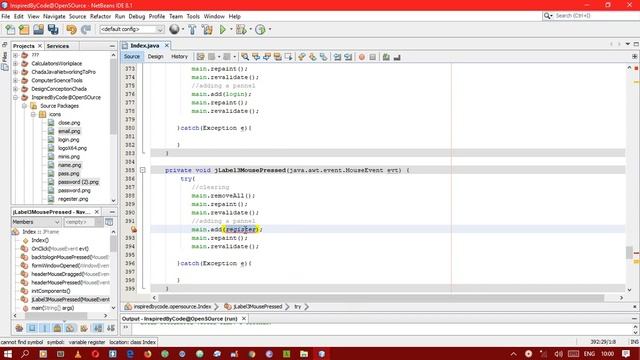The height and width of the screenshot is (360, 640).
Task: Collapse the jLabel3MousePressed code fold at line 385
Action: (142, 170)
